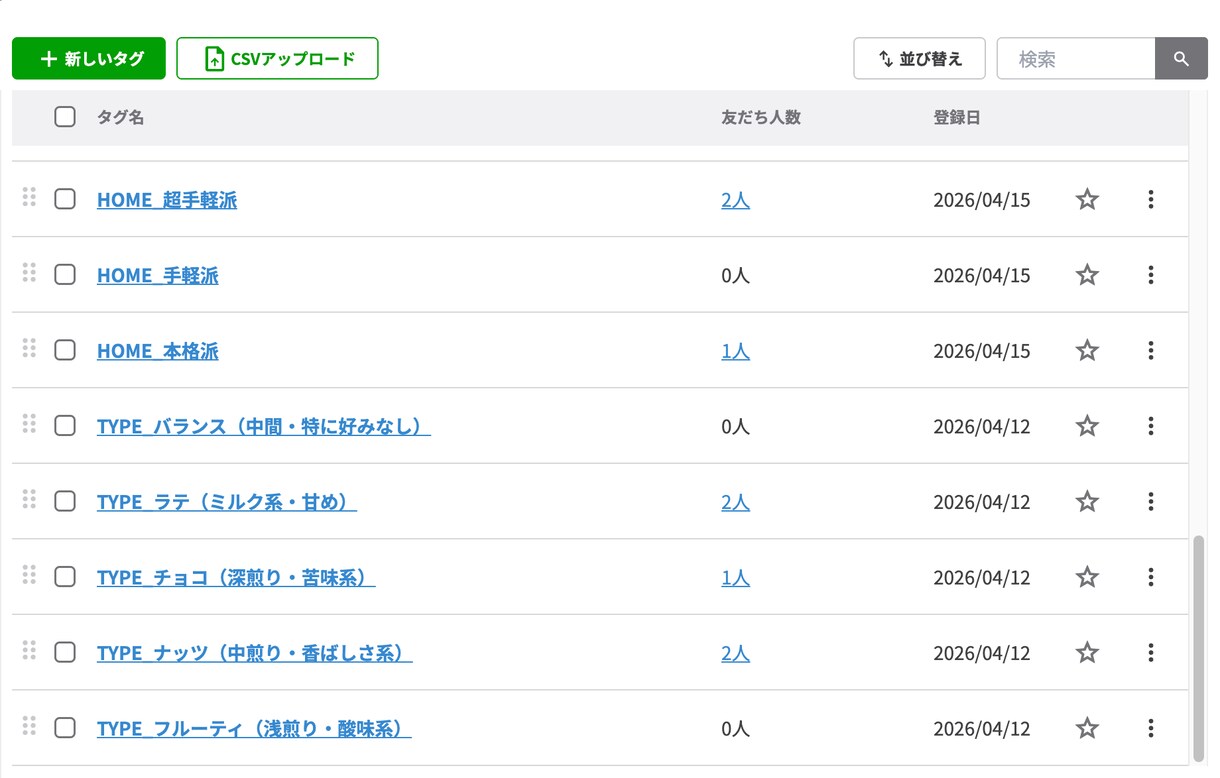Image resolution: width=1220 pixels, height=778 pixels.
Task: Check the TYPE_バランス row checkbox
Action: pos(65,426)
